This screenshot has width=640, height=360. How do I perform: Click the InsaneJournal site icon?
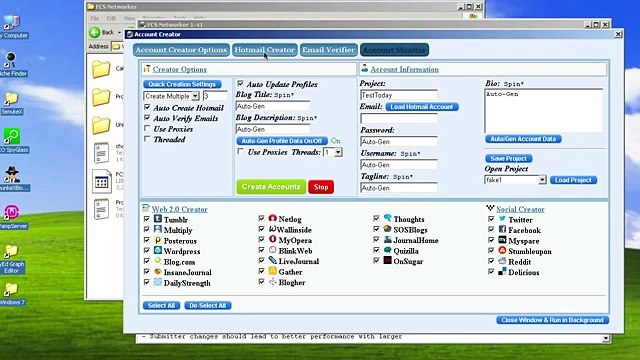coord(158,272)
